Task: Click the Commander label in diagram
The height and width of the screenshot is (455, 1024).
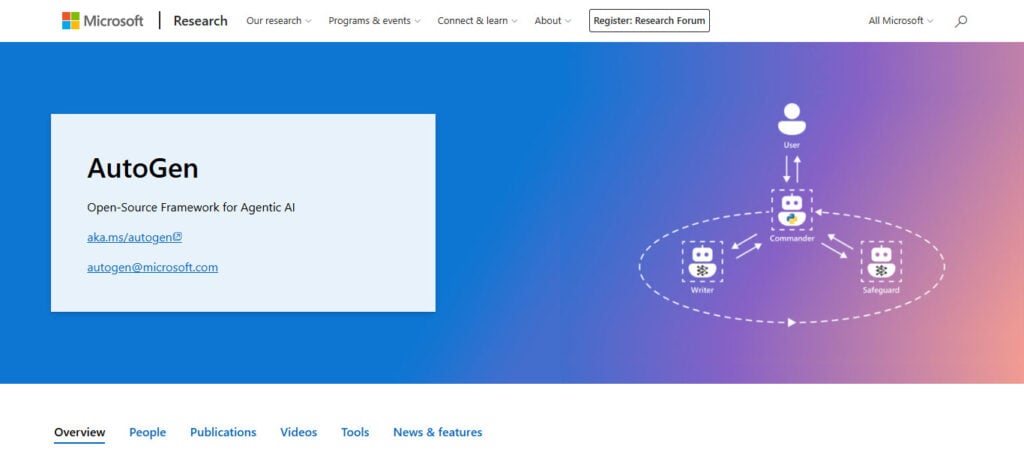Action: [x=792, y=239]
